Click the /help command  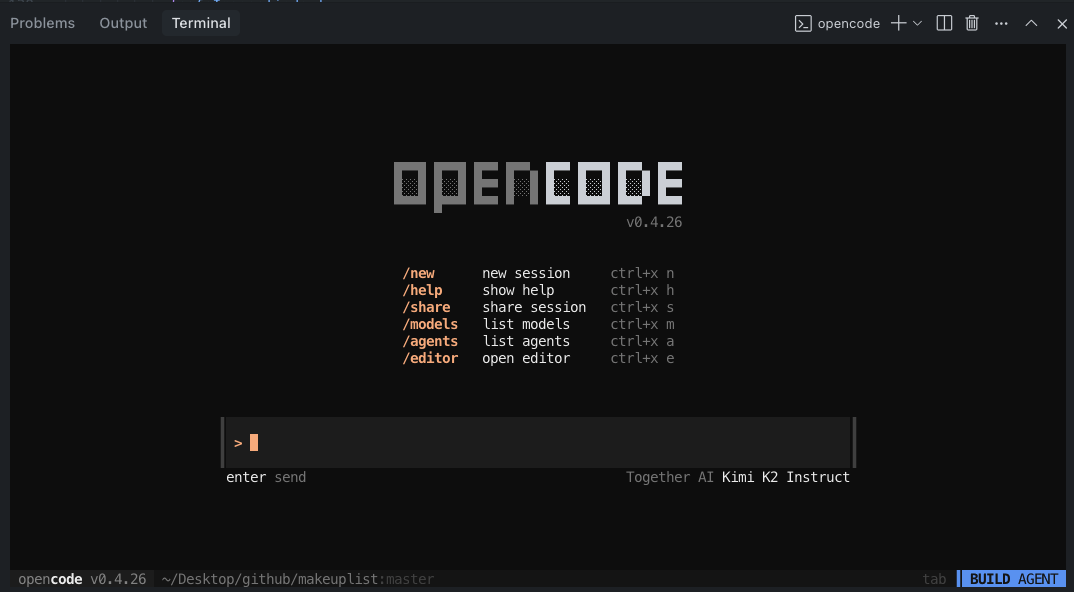tap(423, 291)
